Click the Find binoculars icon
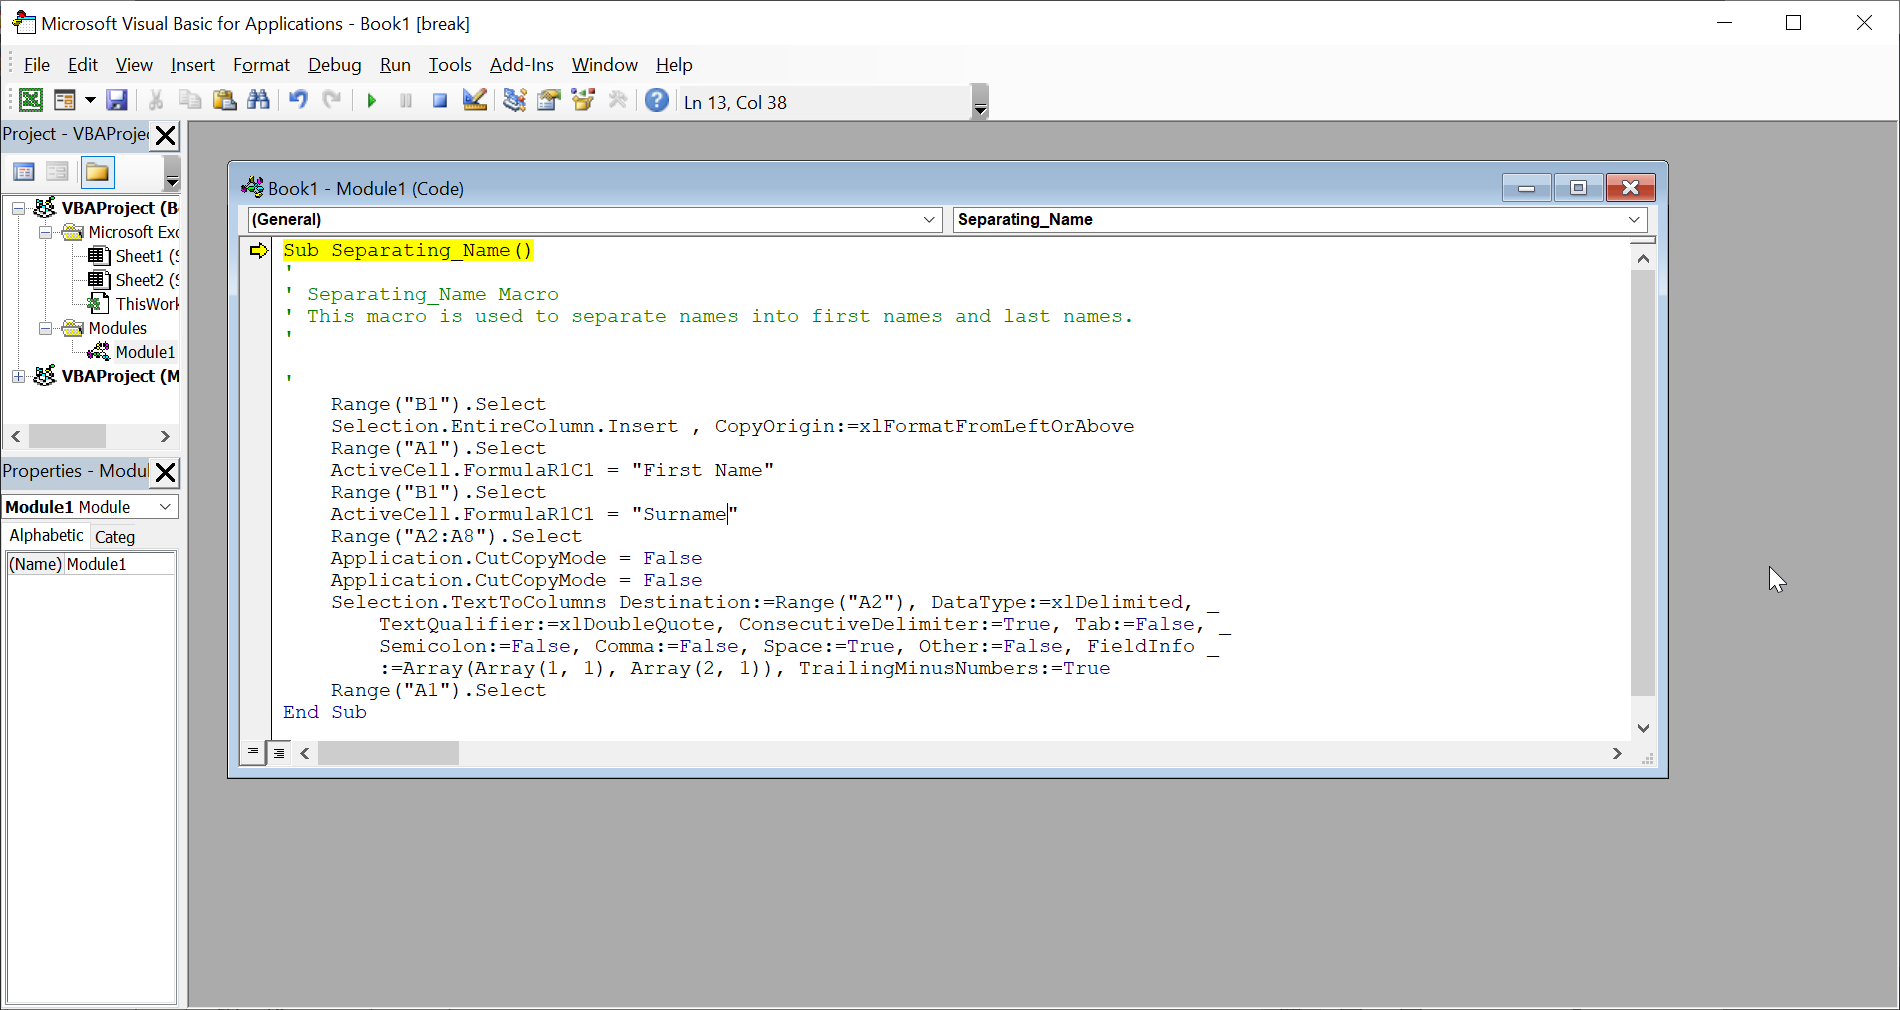Screen dimensions: 1900x1010 pos(258,100)
